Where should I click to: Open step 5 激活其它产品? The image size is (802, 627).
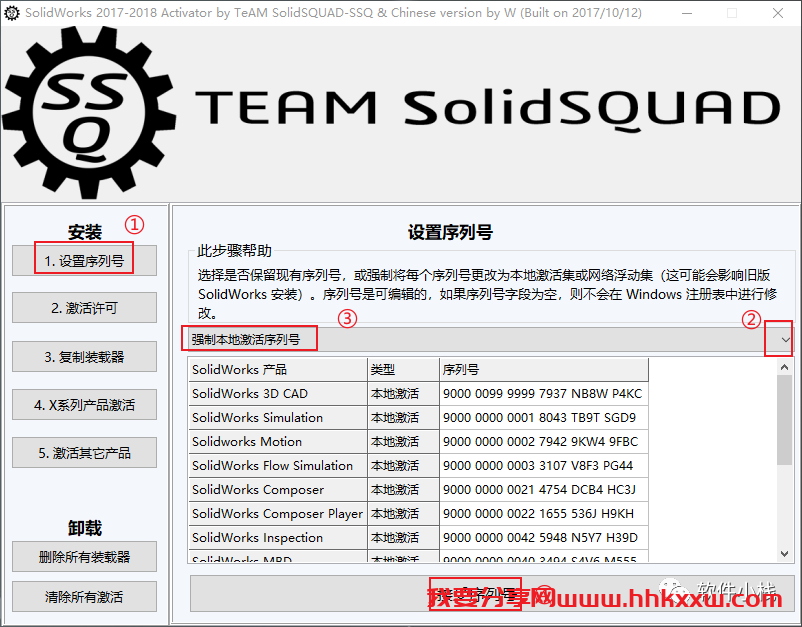tap(84, 453)
